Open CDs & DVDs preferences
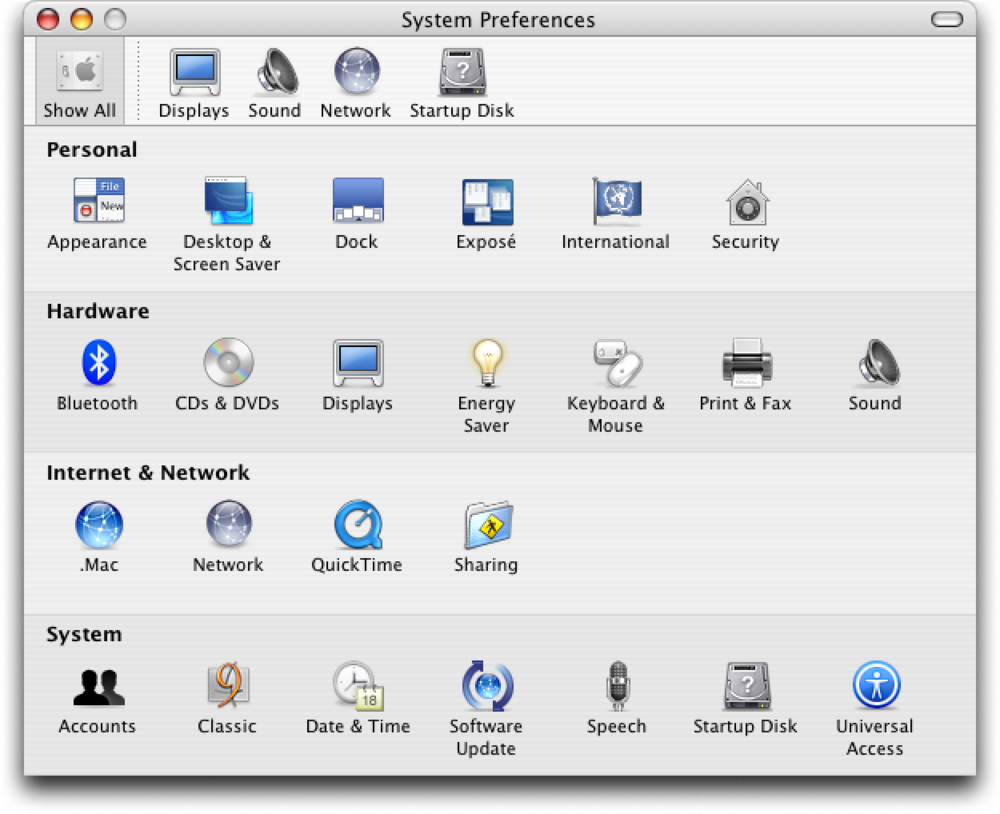Viewport: 1000px width, 814px height. [x=228, y=375]
